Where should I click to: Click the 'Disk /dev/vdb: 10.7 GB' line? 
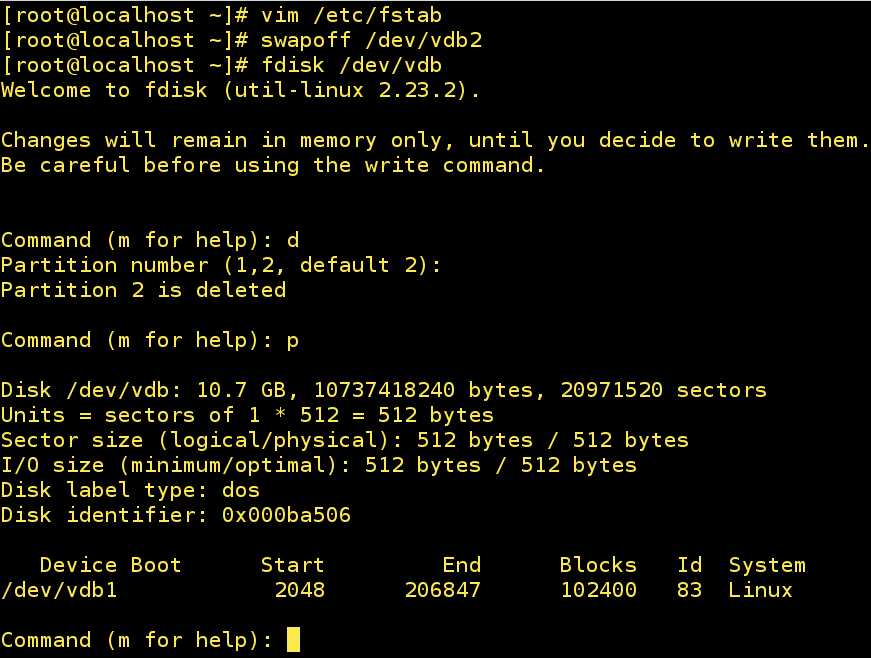[383, 390]
